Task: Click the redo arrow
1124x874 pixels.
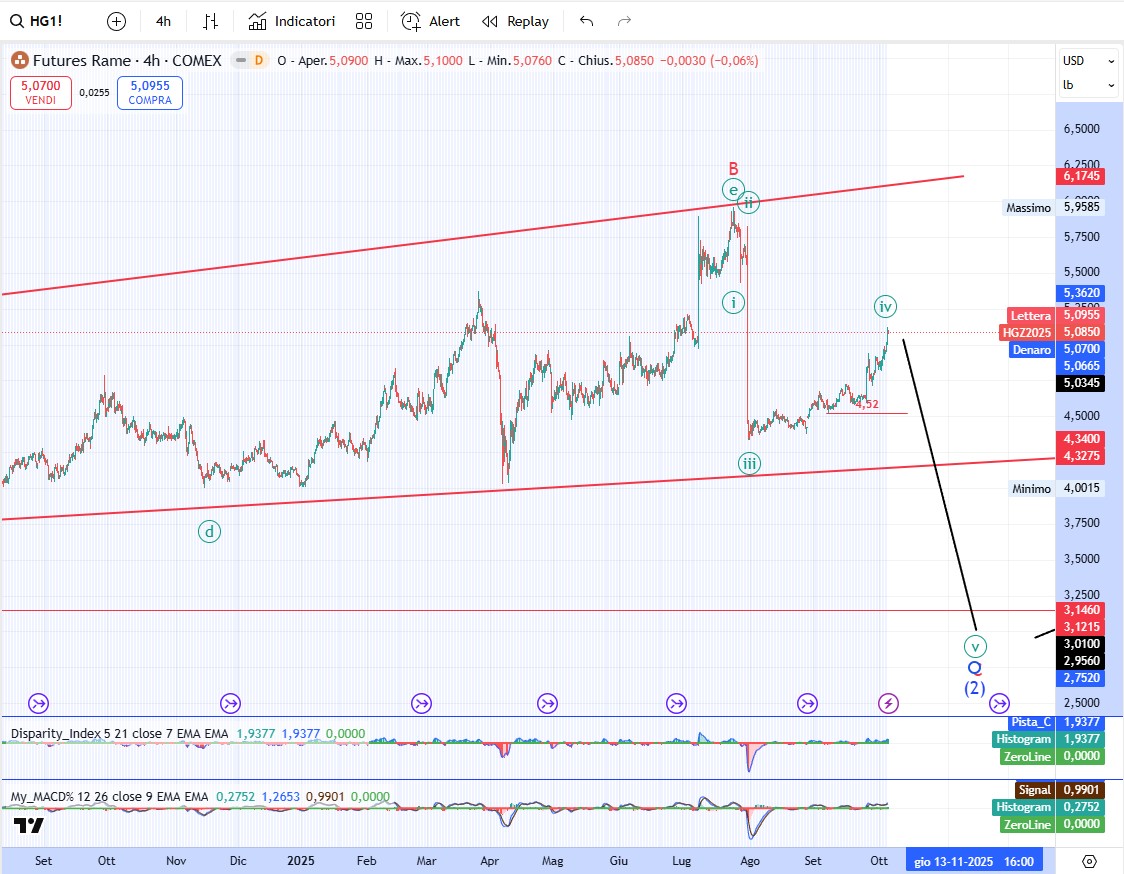Action: click(625, 21)
